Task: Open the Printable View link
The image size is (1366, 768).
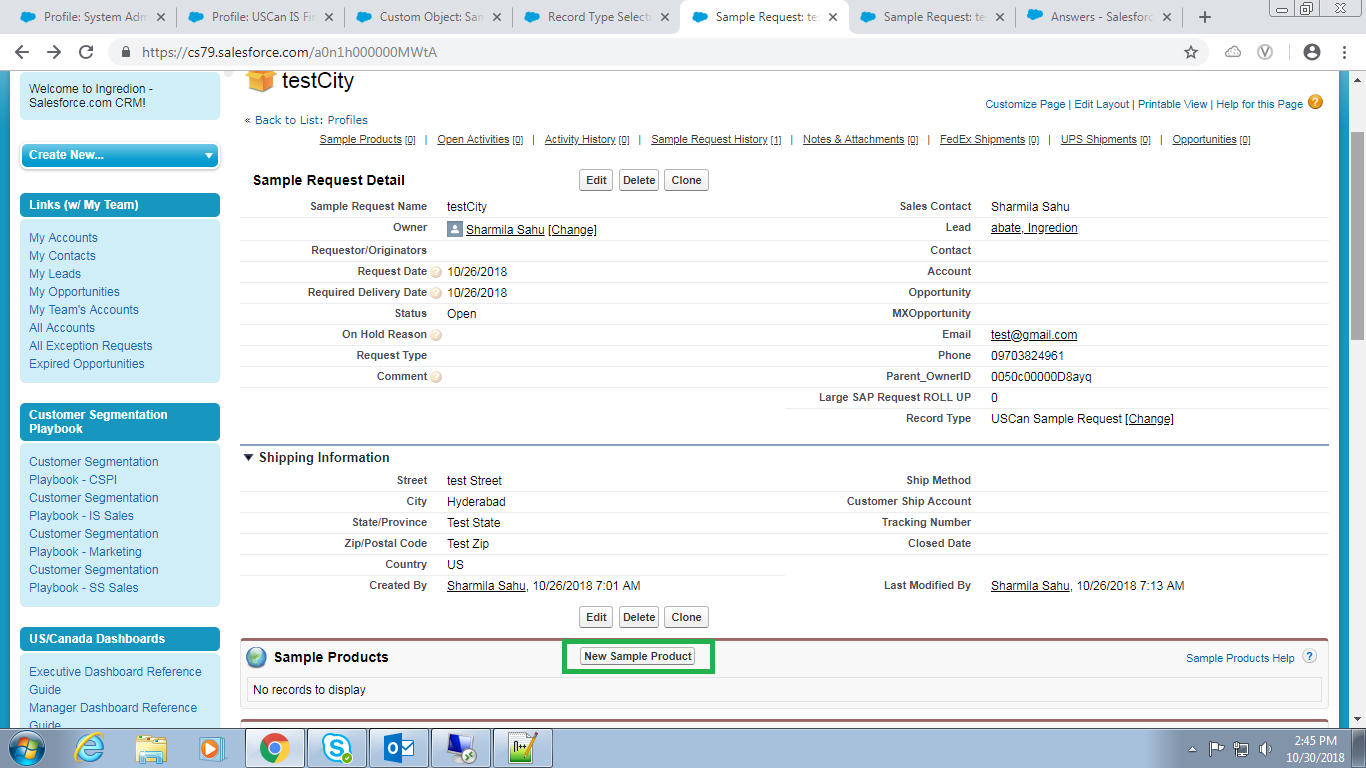Action: click(1173, 104)
